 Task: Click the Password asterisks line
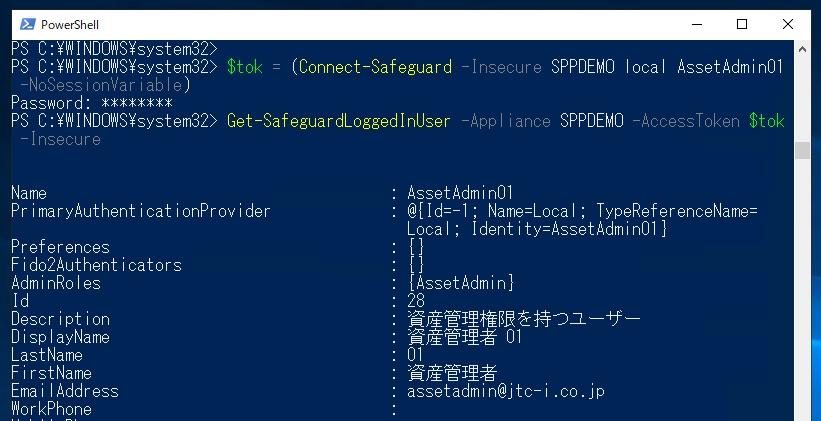pyautogui.click(x=92, y=103)
